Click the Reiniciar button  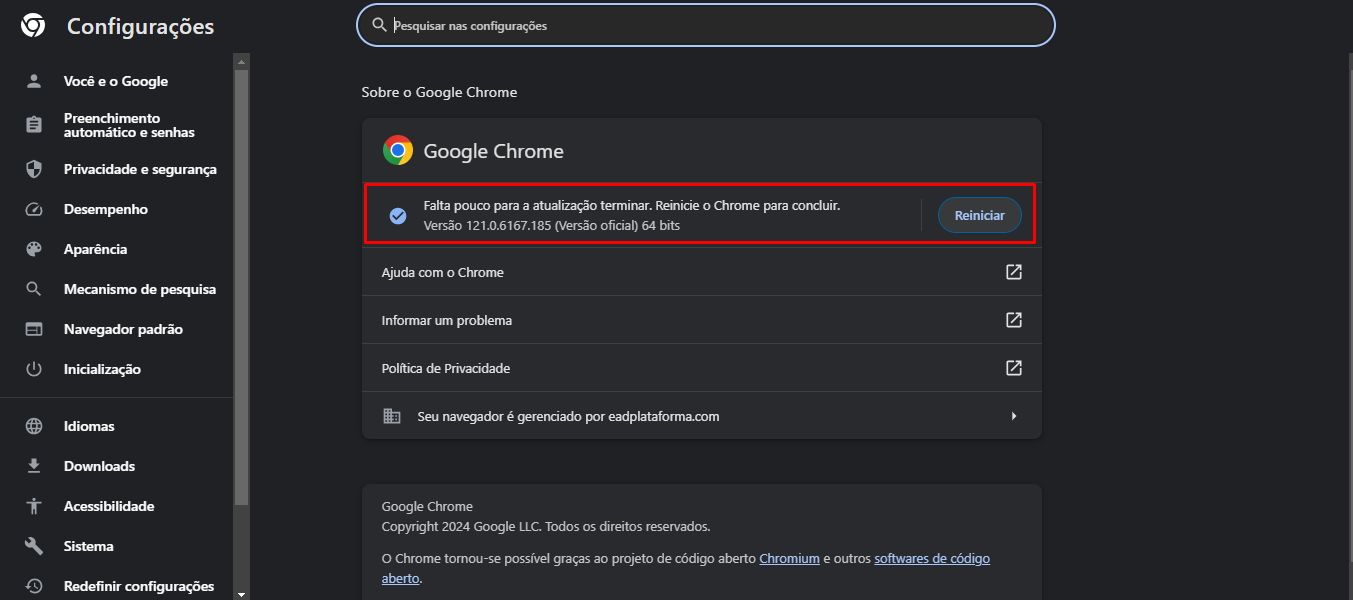point(979,215)
